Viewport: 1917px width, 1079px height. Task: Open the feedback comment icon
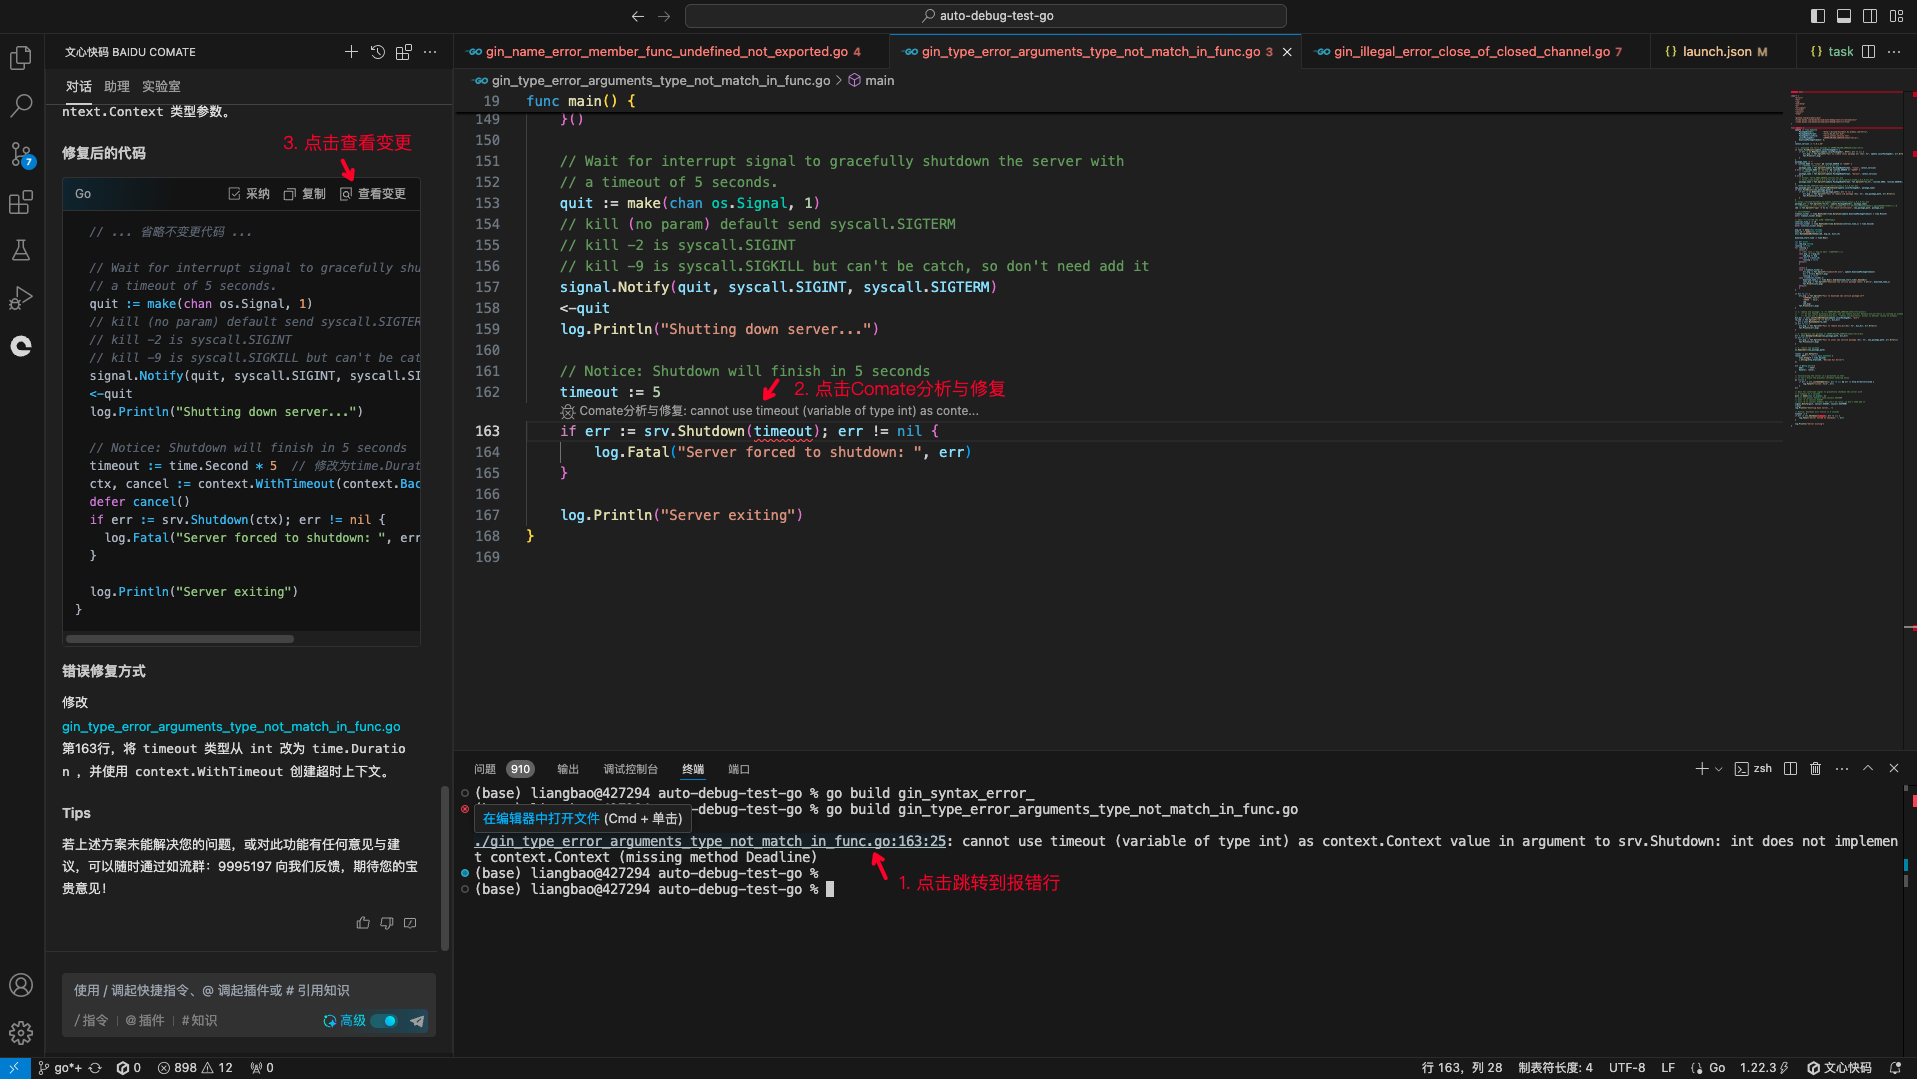click(x=410, y=923)
